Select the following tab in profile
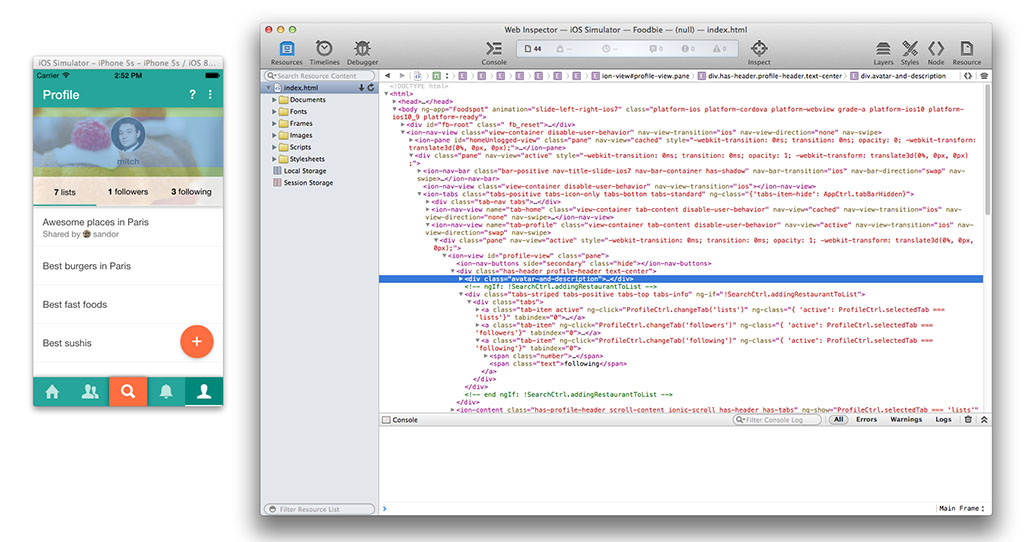The height and width of the screenshot is (542, 1024). click(191, 192)
